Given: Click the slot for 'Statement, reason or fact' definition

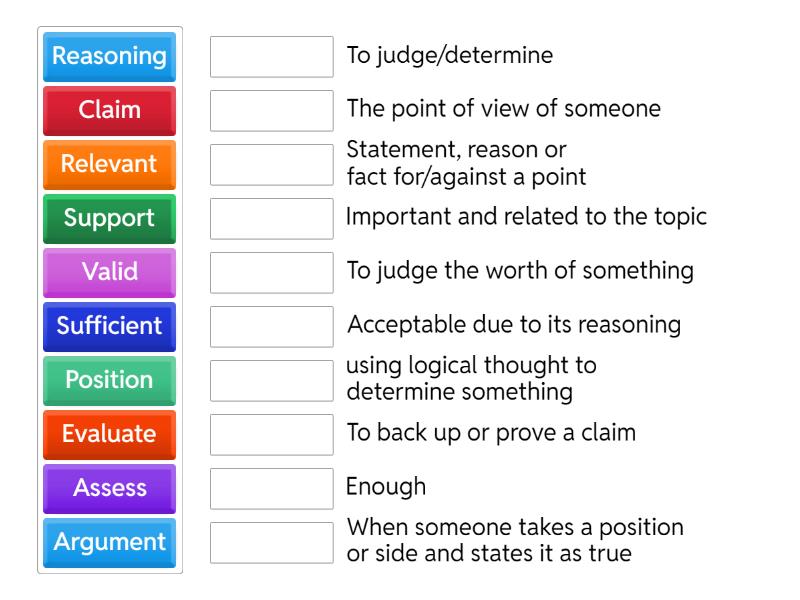Looking at the screenshot, I should pyautogui.click(x=271, y=165).
